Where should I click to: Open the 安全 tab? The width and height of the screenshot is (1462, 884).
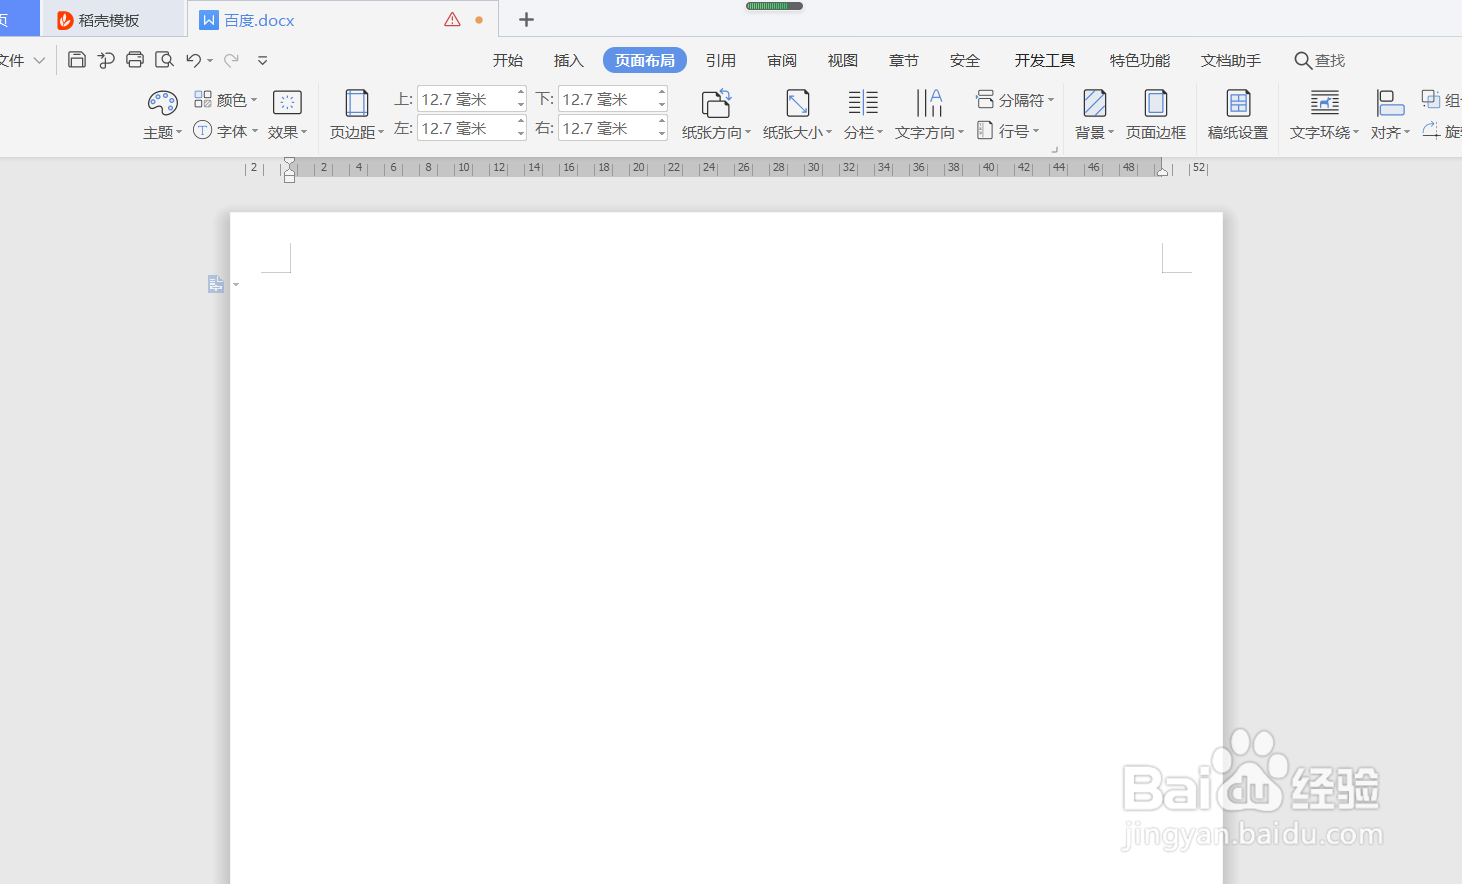(965, 60)
